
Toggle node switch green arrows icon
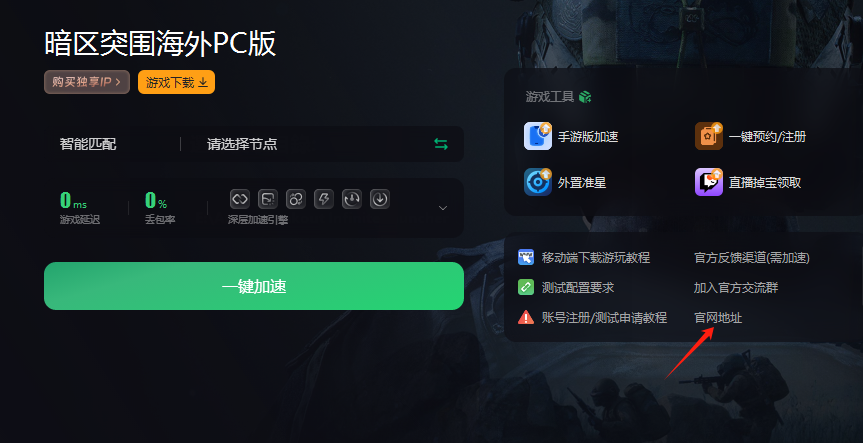(x=441, y=144)
